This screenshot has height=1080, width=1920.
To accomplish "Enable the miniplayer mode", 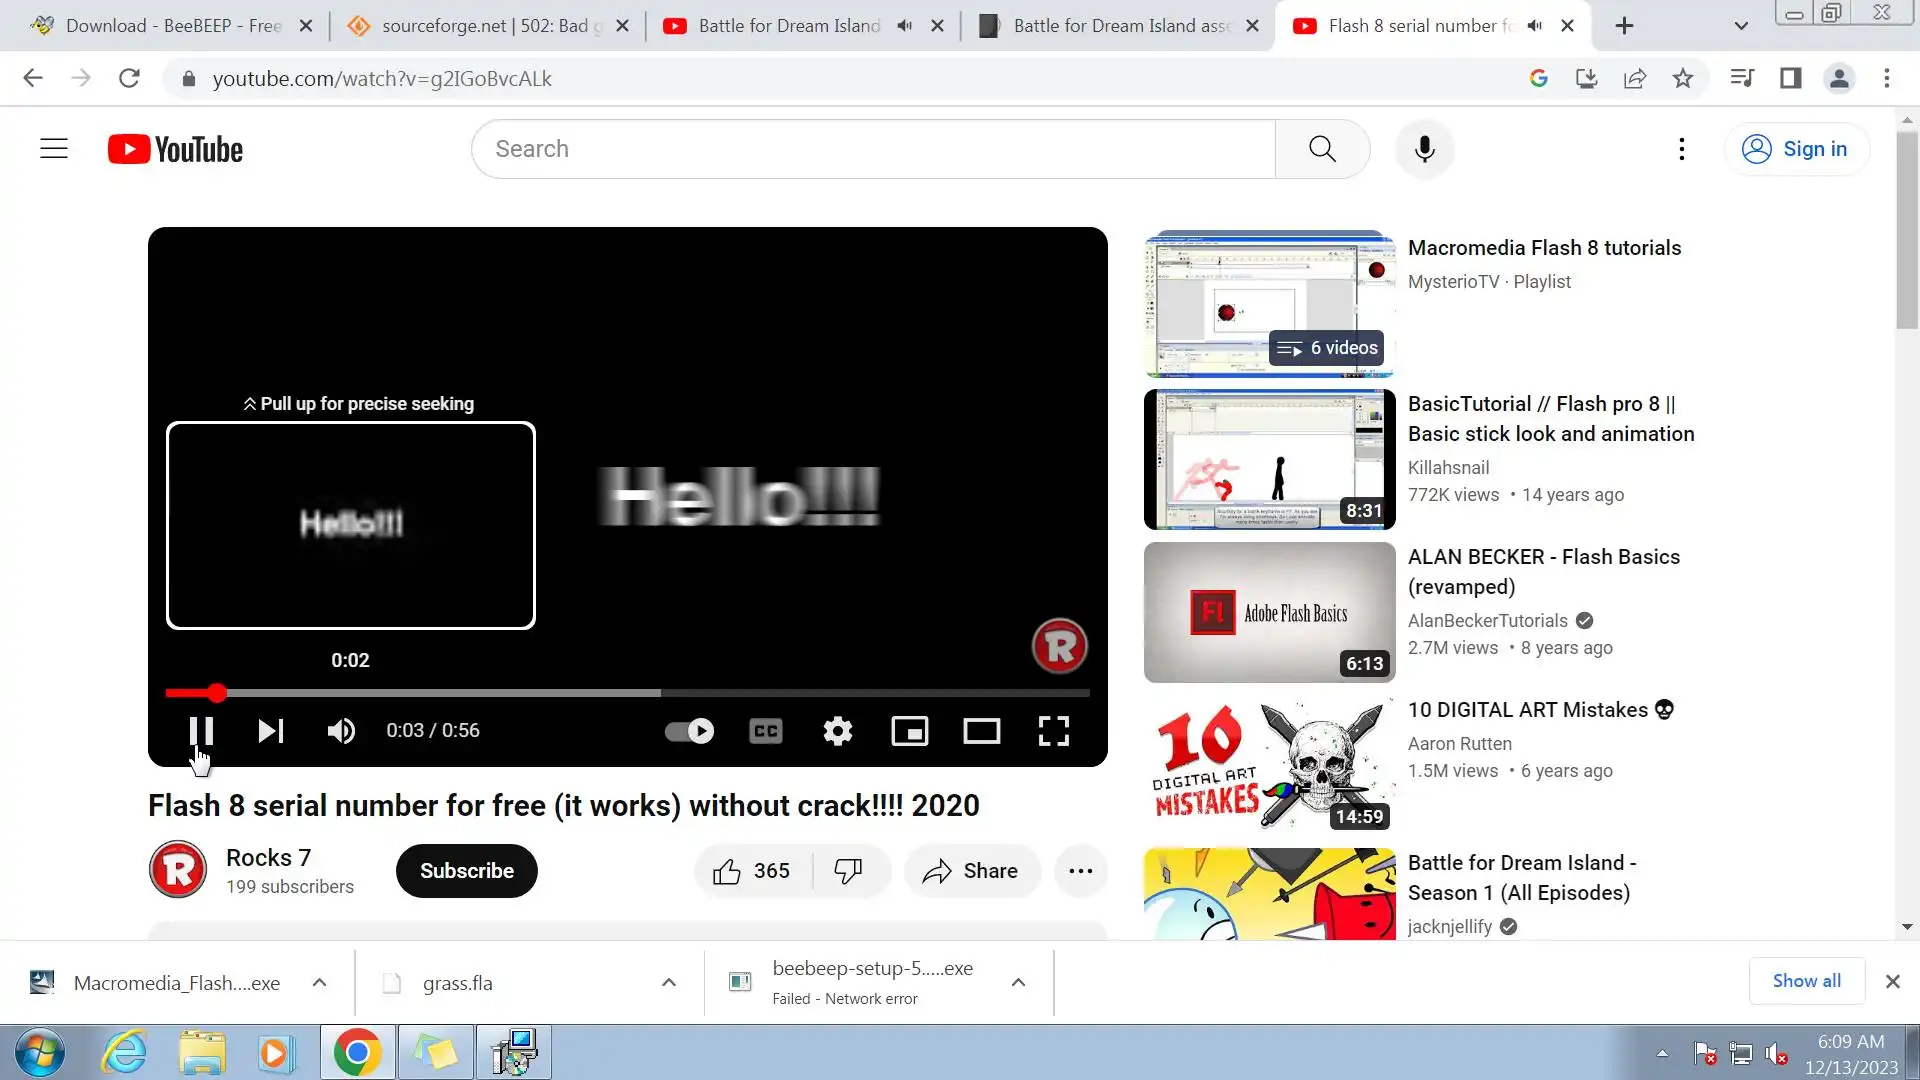I will tap(910, 731).
